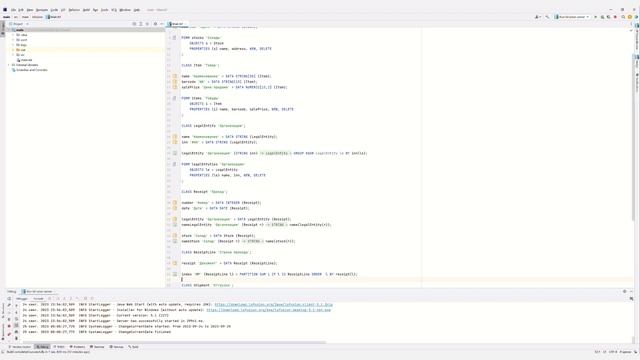Image resolution: width=640 pixels, height=360 pixels.
Task: Collapse the src folder
Action: click(13, 55)
